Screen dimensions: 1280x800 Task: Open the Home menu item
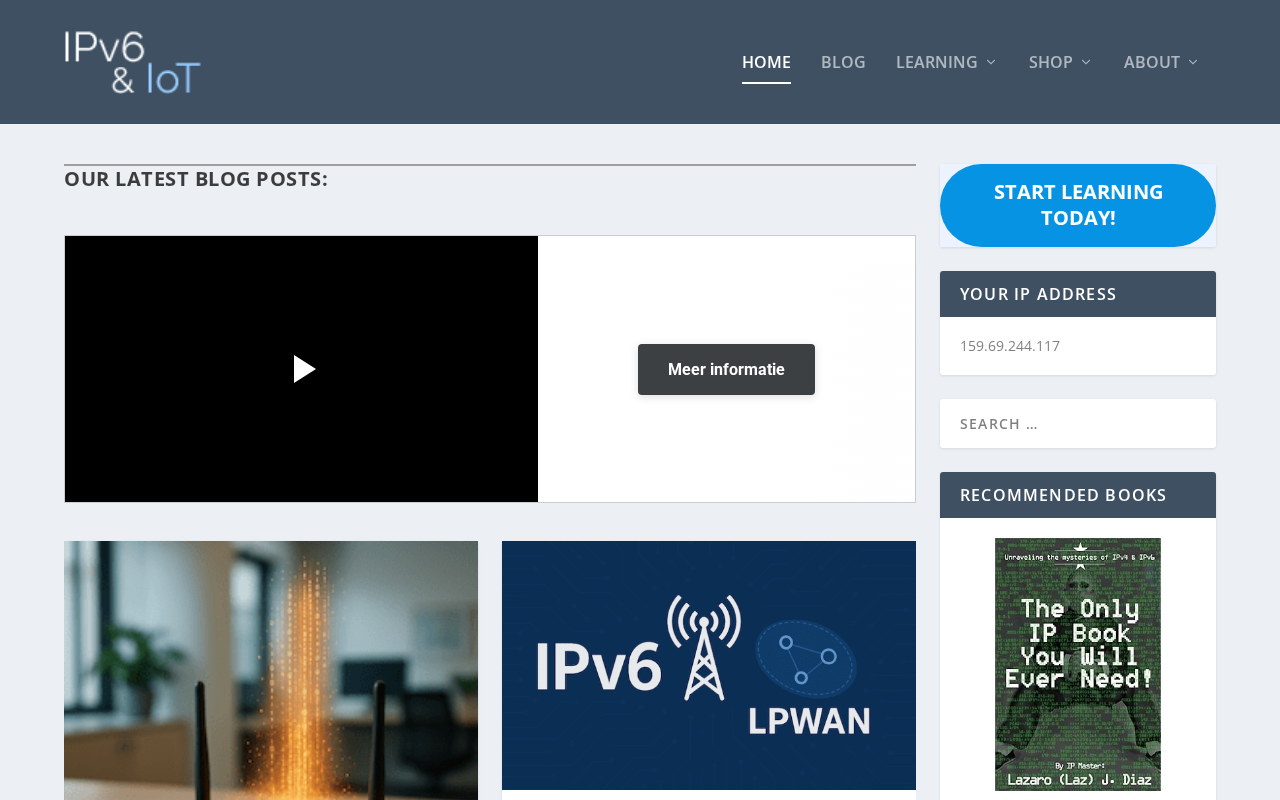[766, 62]
